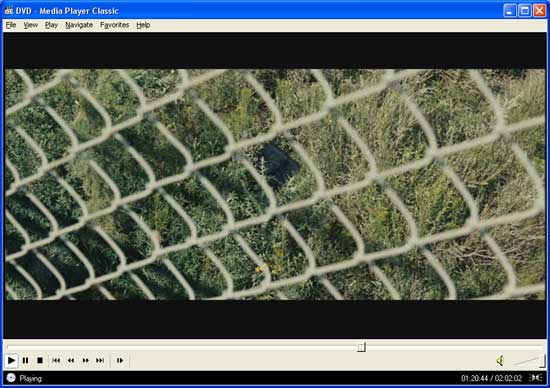The height and width of the screenshot is (388, 550).
Task: Step forward one frame
Action: 120,360
